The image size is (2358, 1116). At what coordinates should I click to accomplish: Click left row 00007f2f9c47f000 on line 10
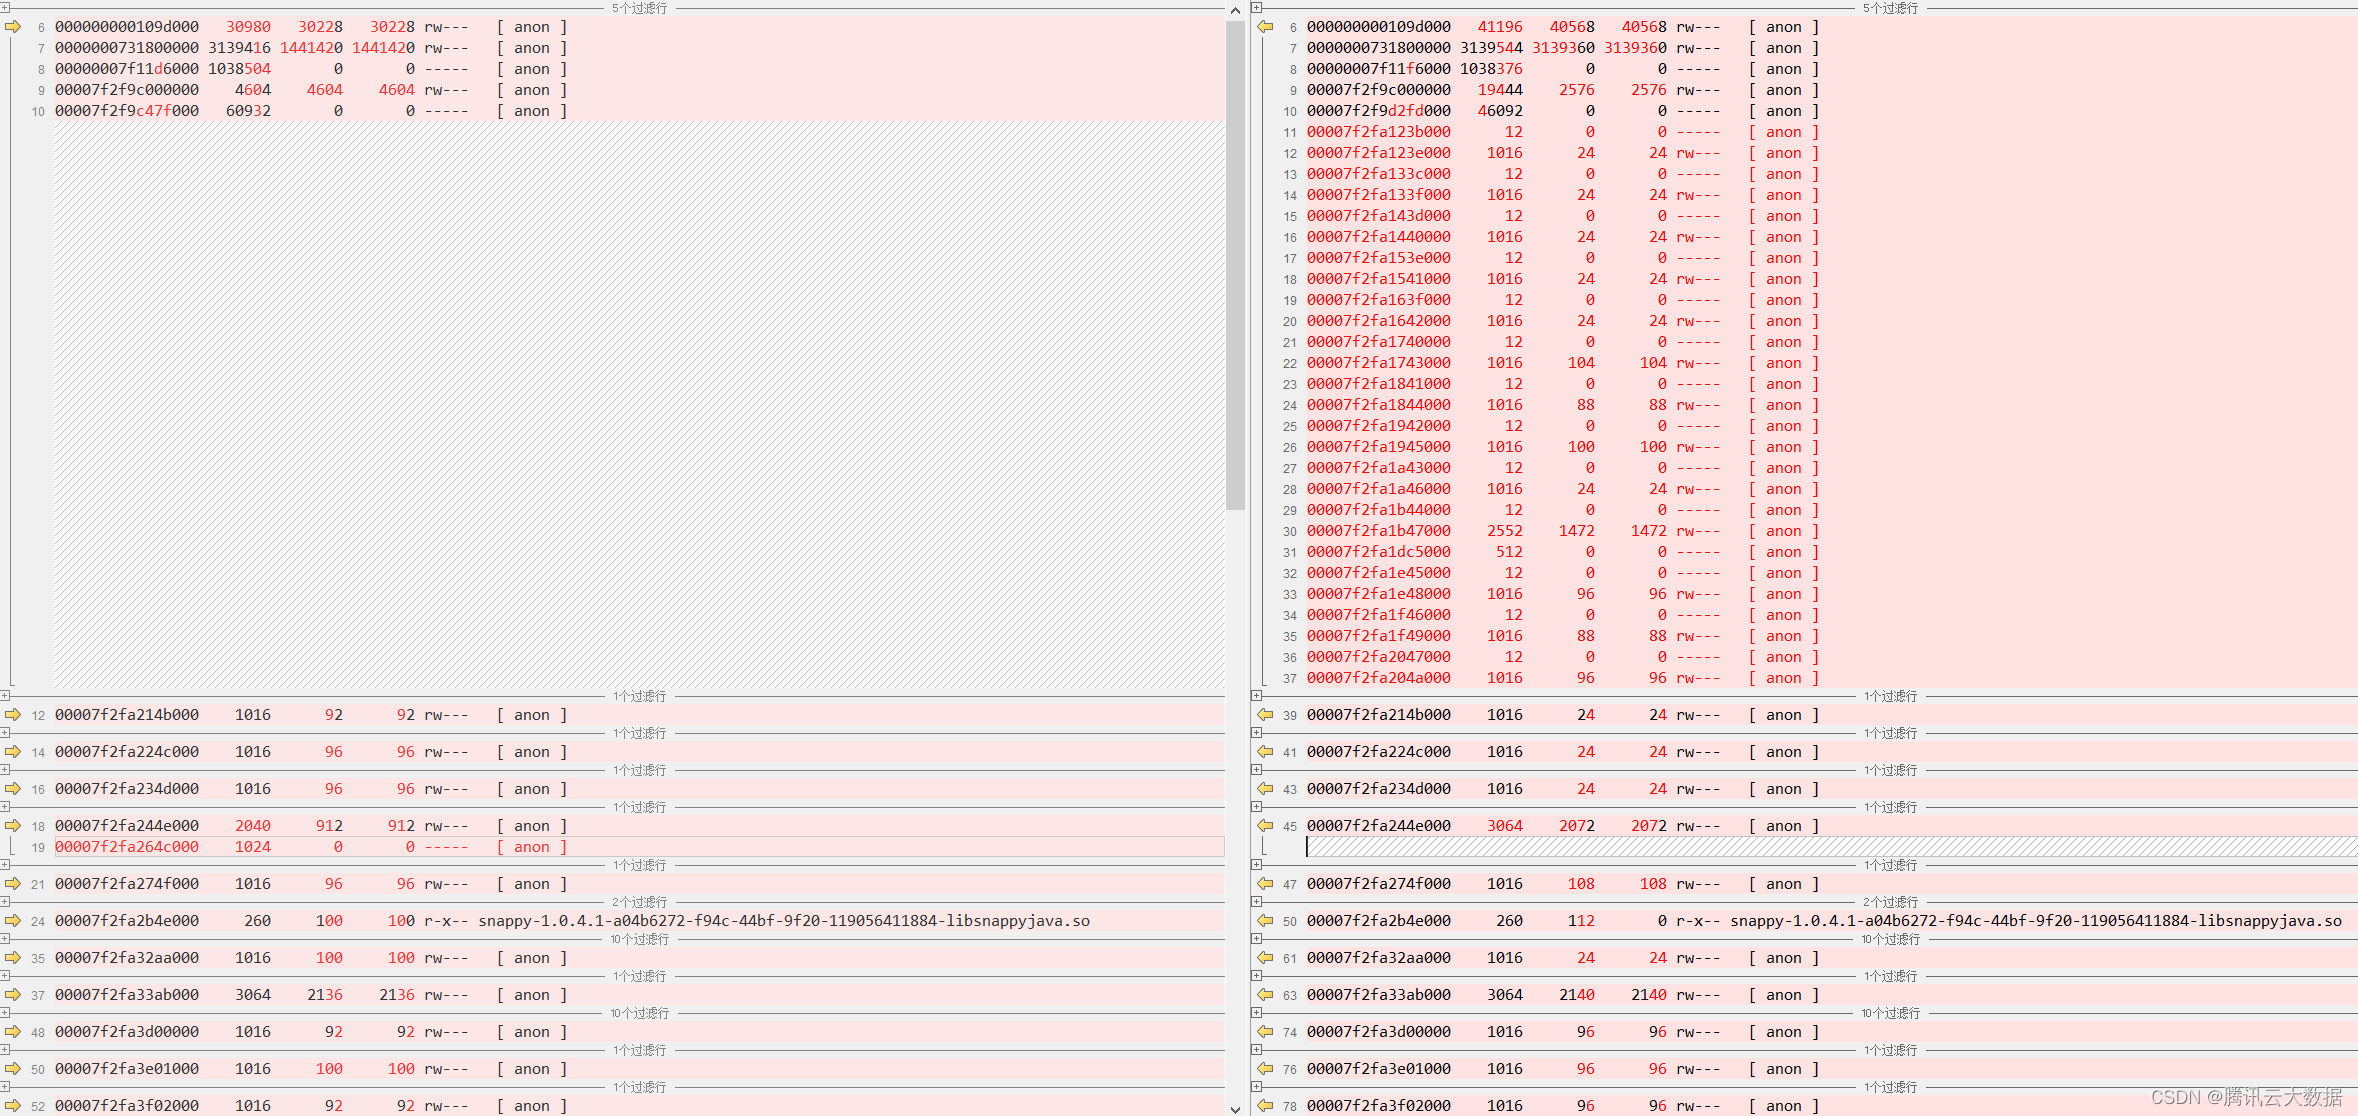coord(639,111)
